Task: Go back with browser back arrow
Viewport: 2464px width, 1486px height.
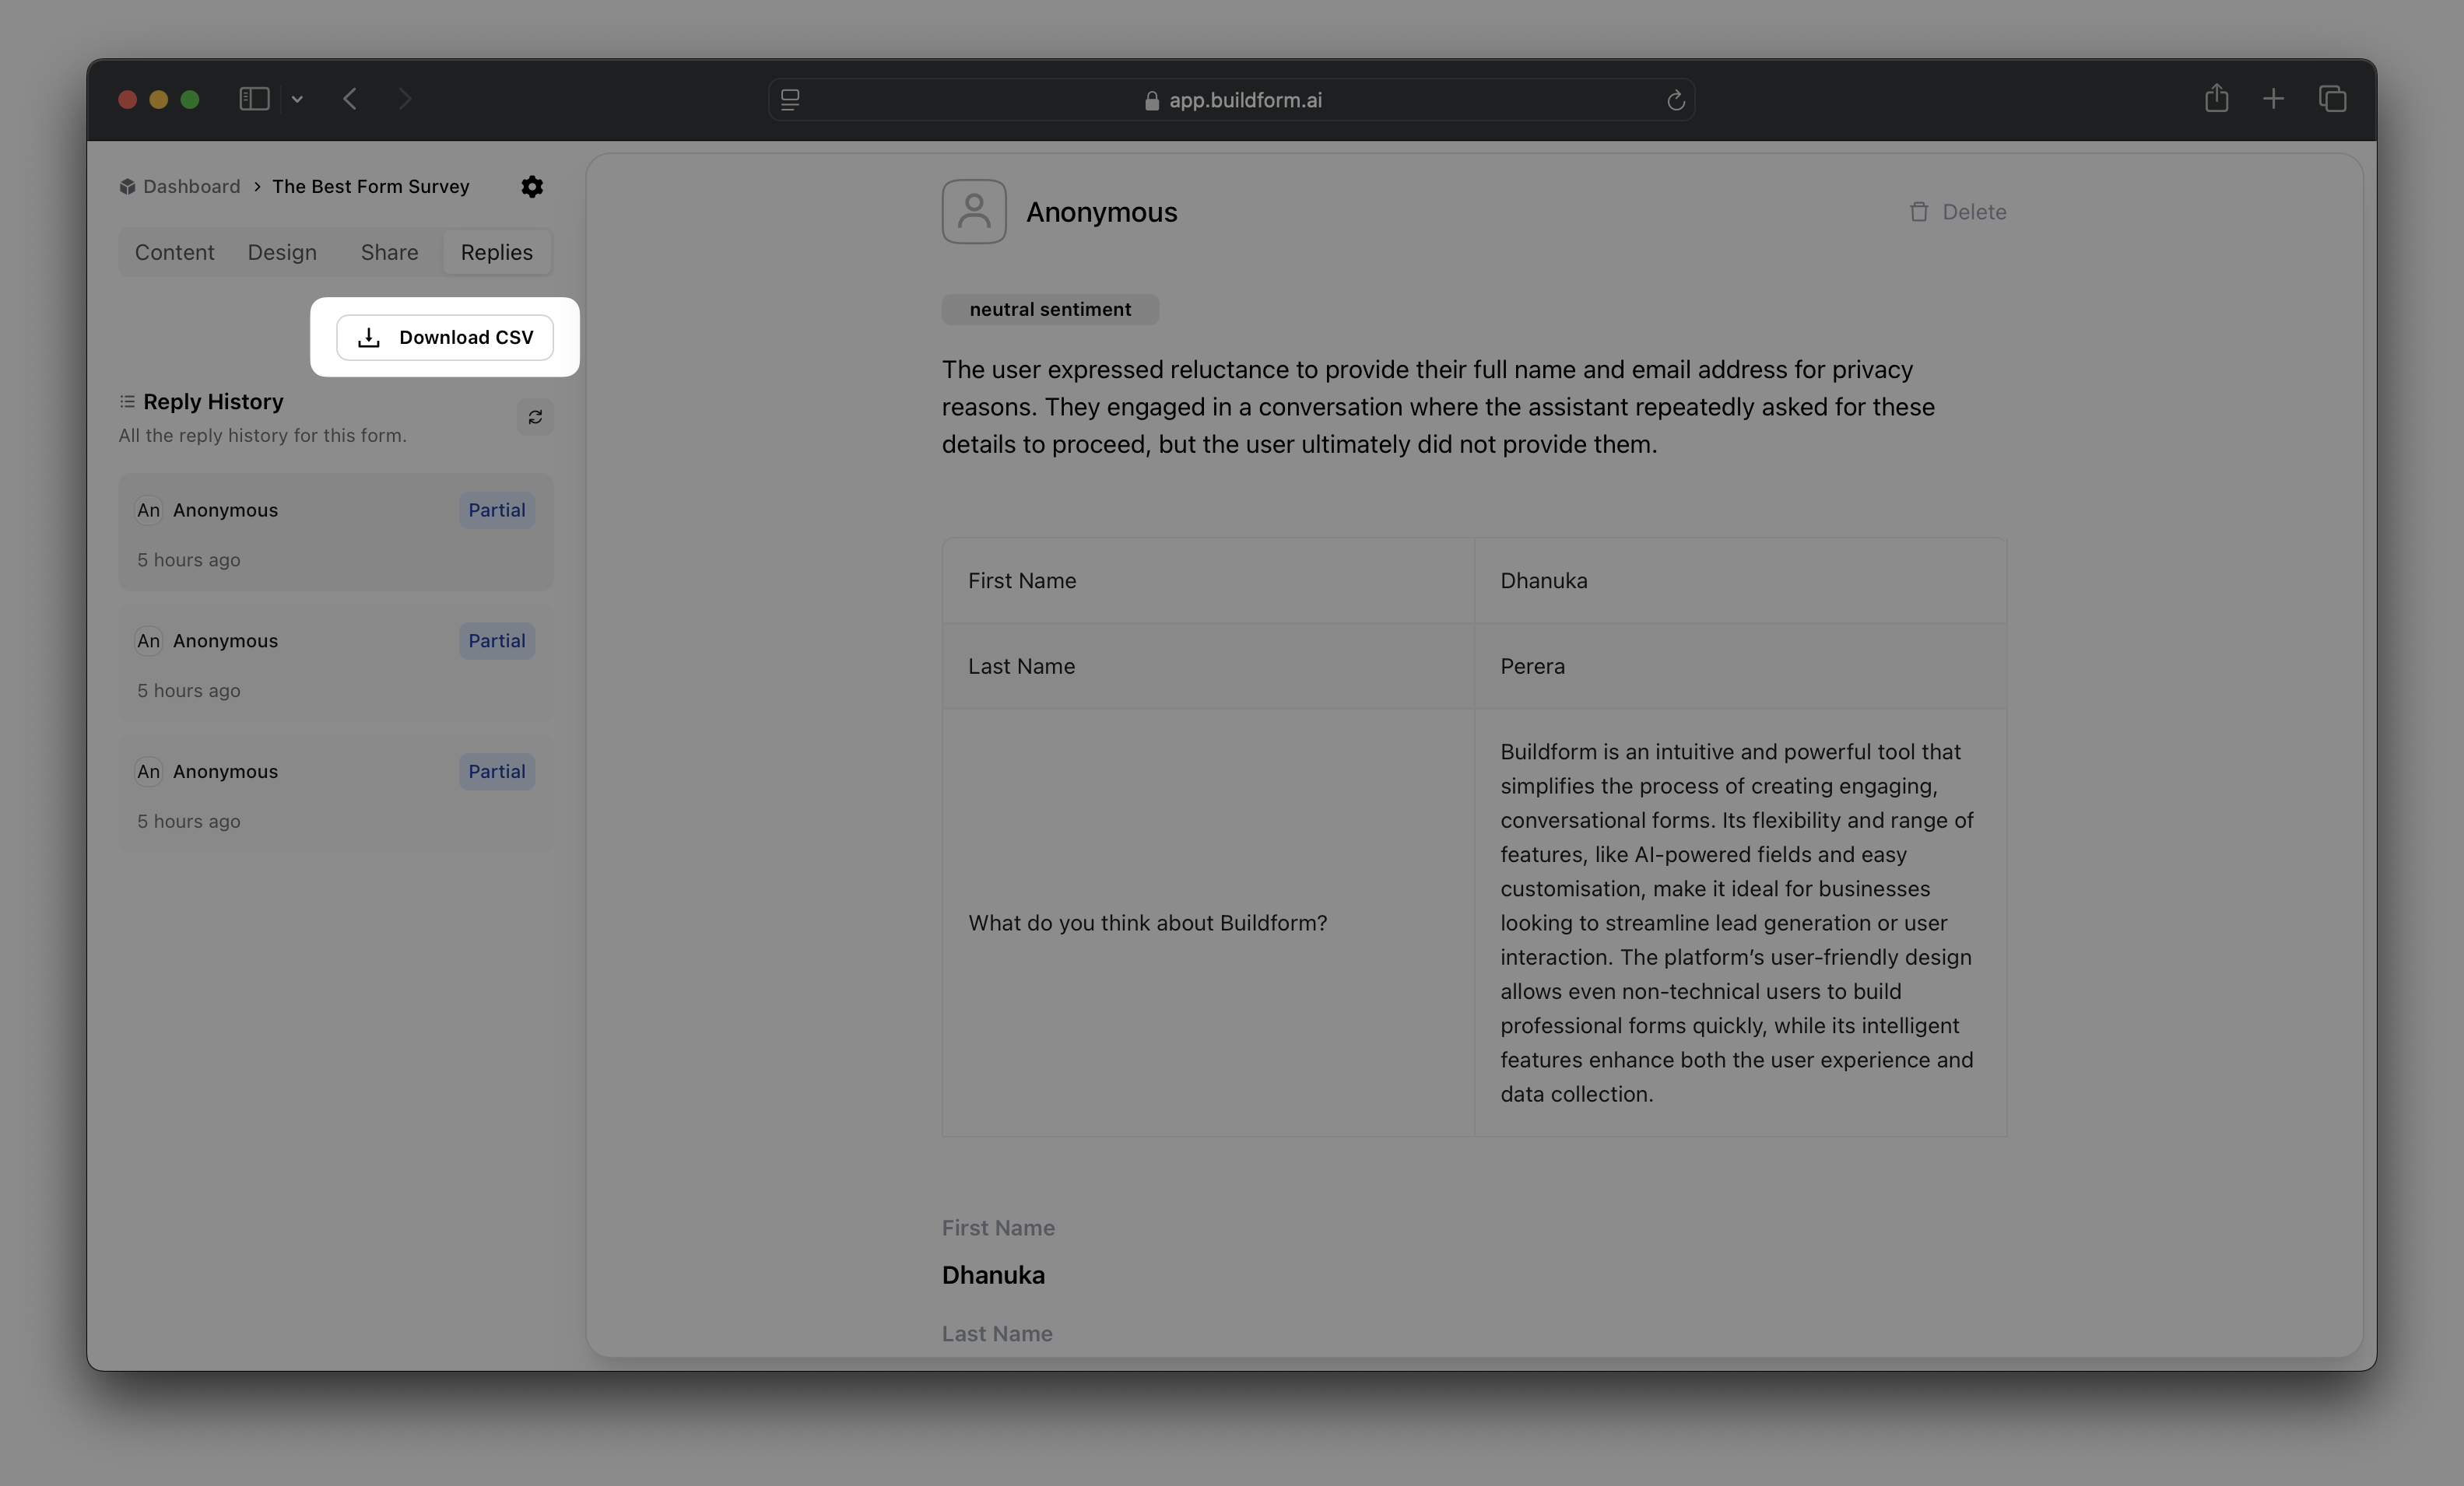Action: [x=350, y=99]
